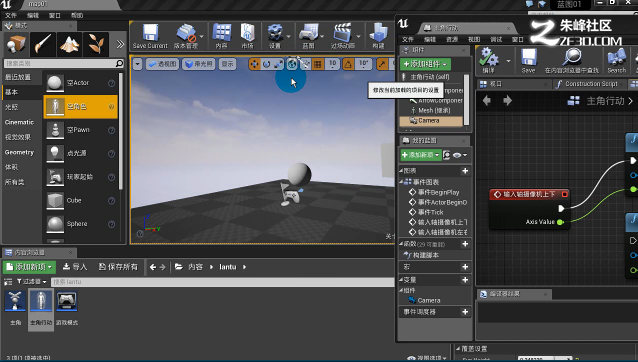This screenshot has width=638, height=362.
Task: Toggle grid snapping in the viewport toolbar
Action: (318, 64)
